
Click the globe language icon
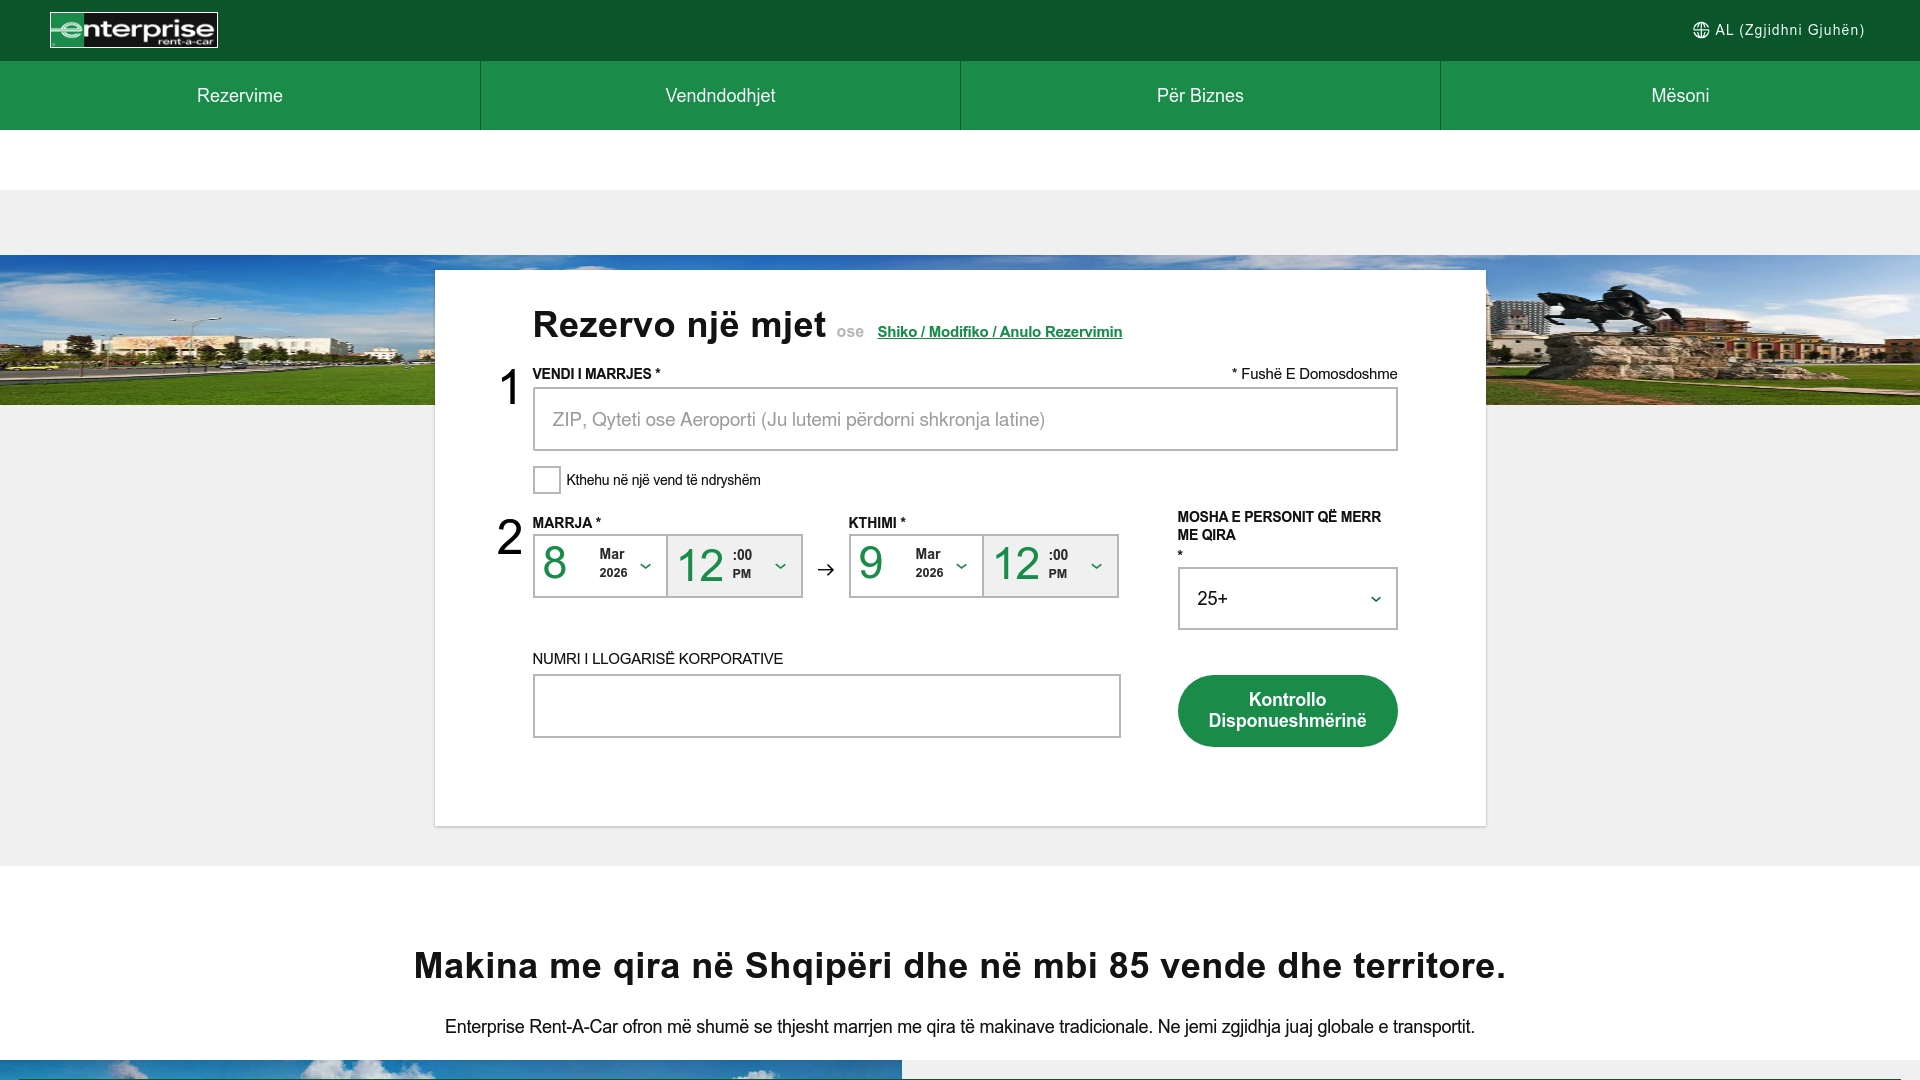(x=1703, y=30)
